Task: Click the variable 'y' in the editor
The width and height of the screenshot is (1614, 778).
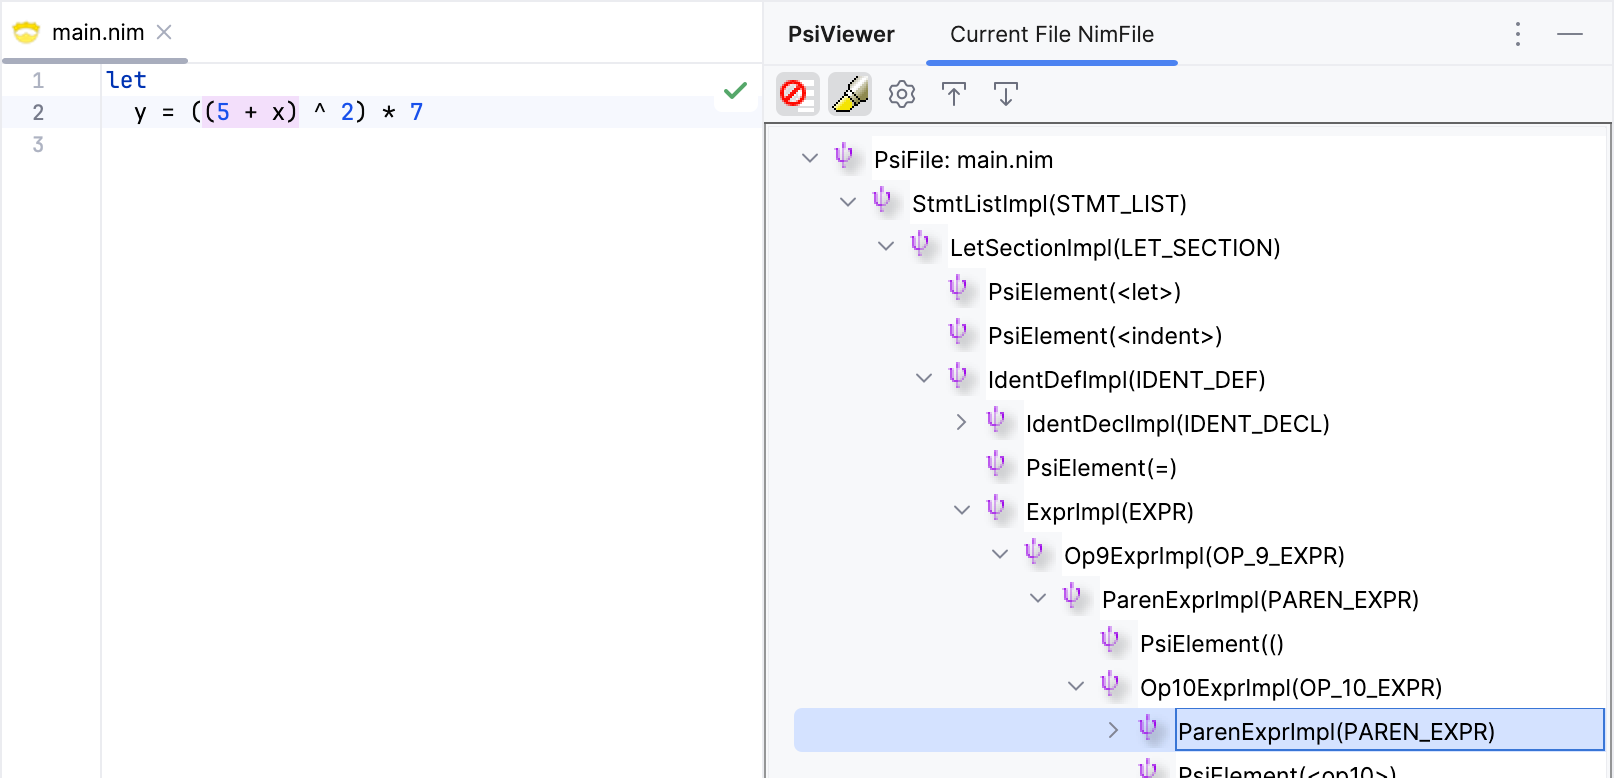Action: [x=140, y=112]
